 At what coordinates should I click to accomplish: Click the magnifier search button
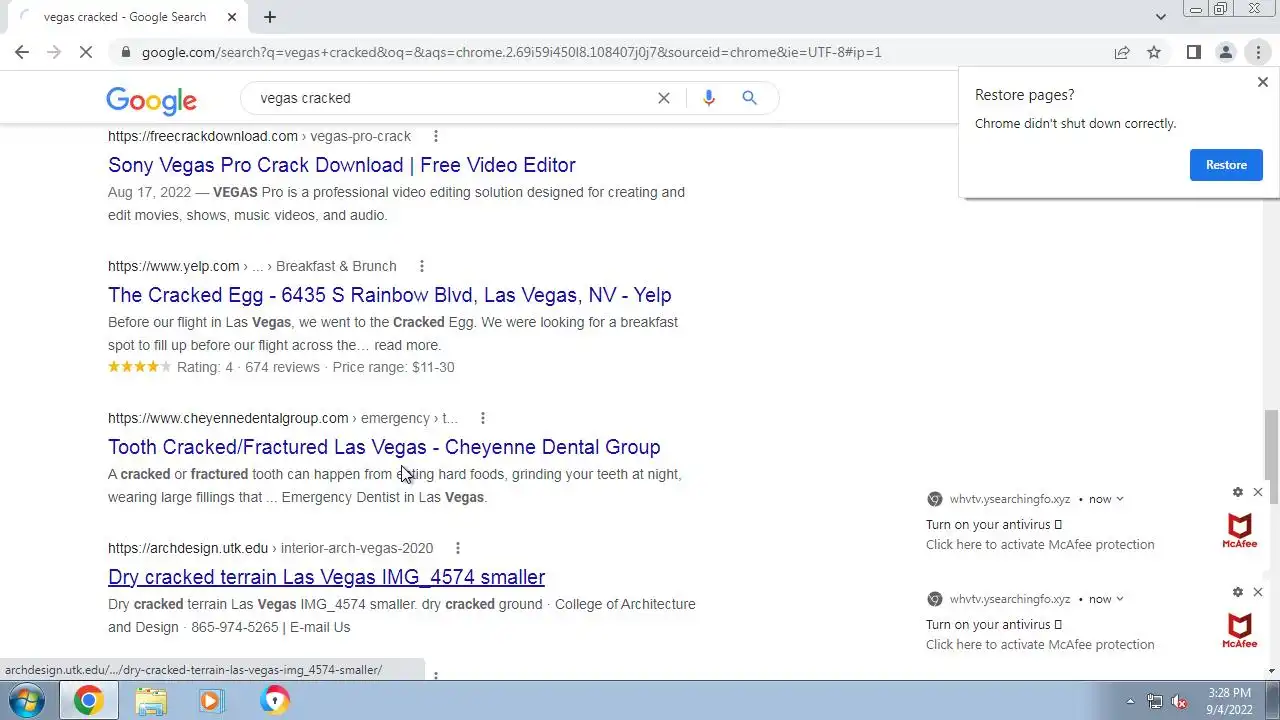pyautogui.click(x=749, y=98)
